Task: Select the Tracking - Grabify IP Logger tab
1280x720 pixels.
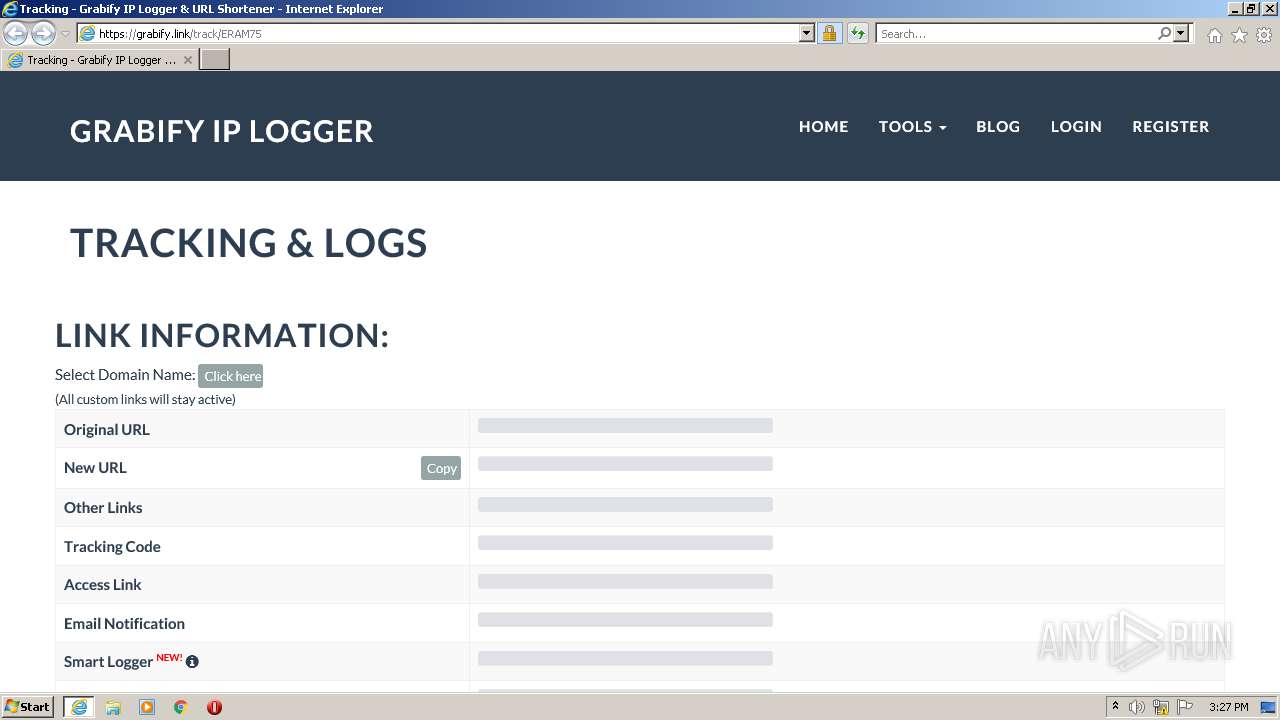Action: tap(100, 60)
